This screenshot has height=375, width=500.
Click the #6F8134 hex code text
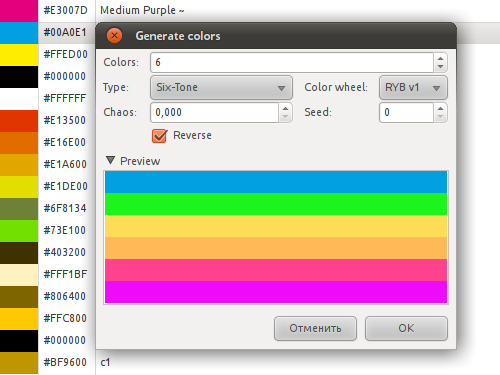click(65, 208)
